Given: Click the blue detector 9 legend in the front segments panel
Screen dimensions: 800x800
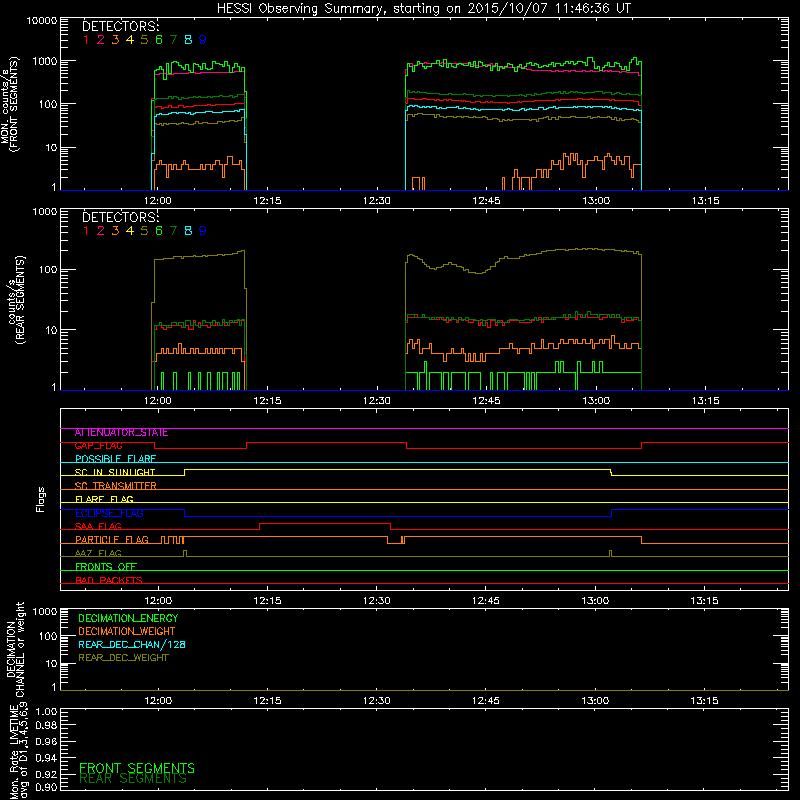Looking at the screenshot, I should pyautogui.click(x=203, y=39).
